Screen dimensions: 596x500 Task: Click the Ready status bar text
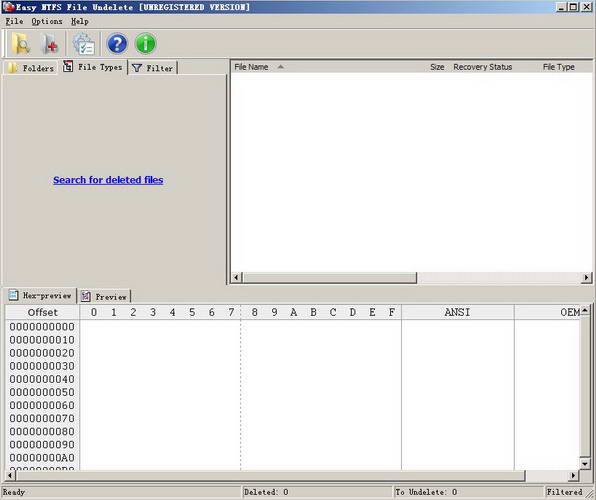pyautogui.click(x=14, y=492)
